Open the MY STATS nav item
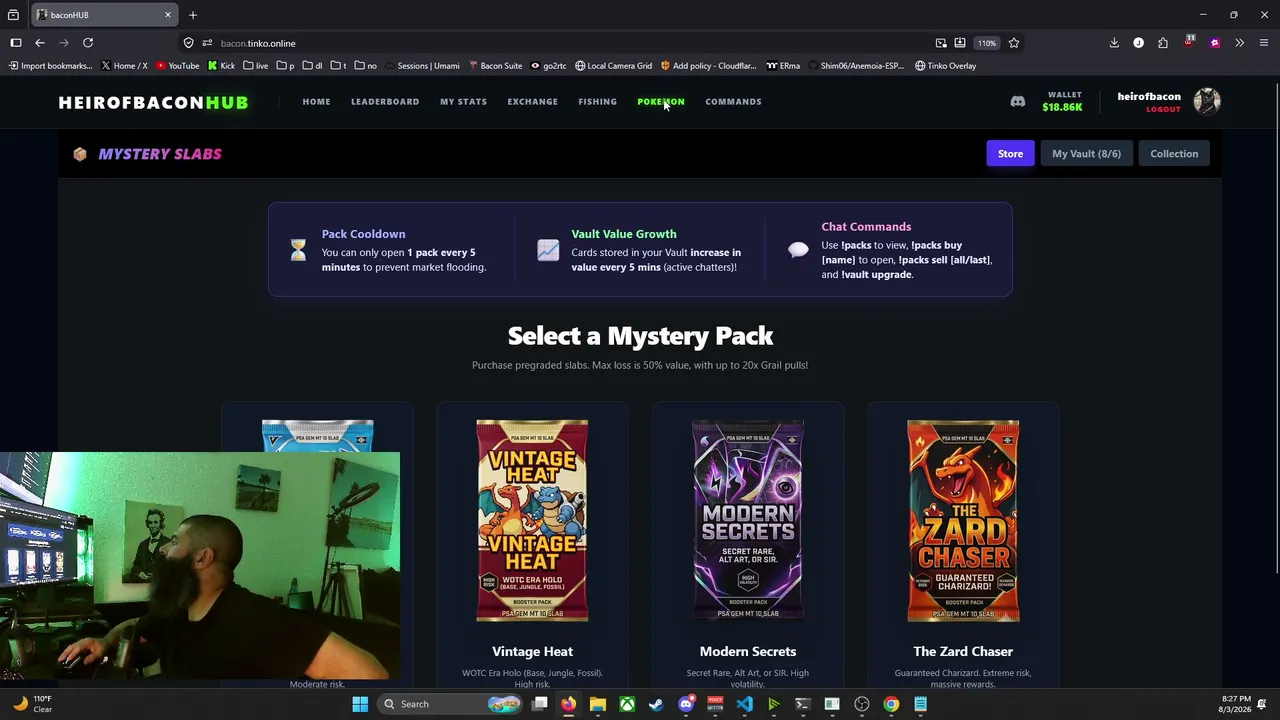1280x720 pixels. coord(463,101)
